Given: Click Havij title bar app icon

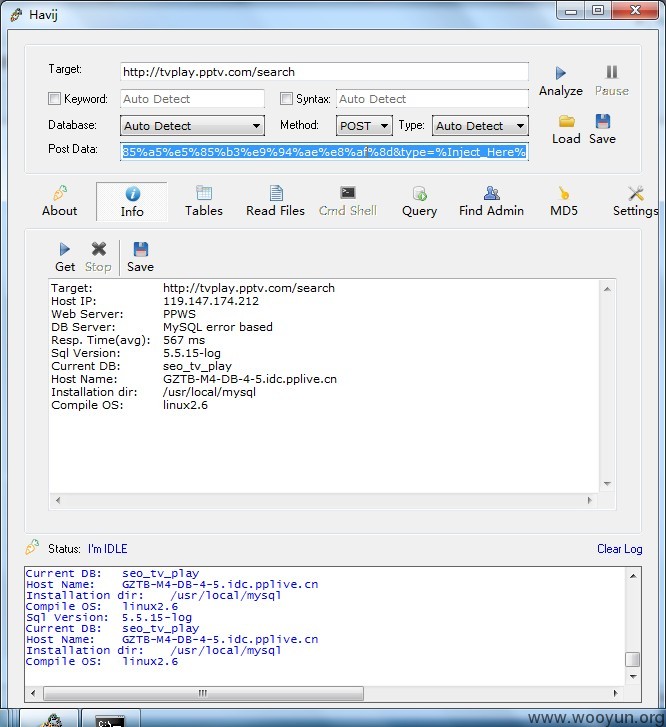Looking at the screenshot, I should point(16,15).
